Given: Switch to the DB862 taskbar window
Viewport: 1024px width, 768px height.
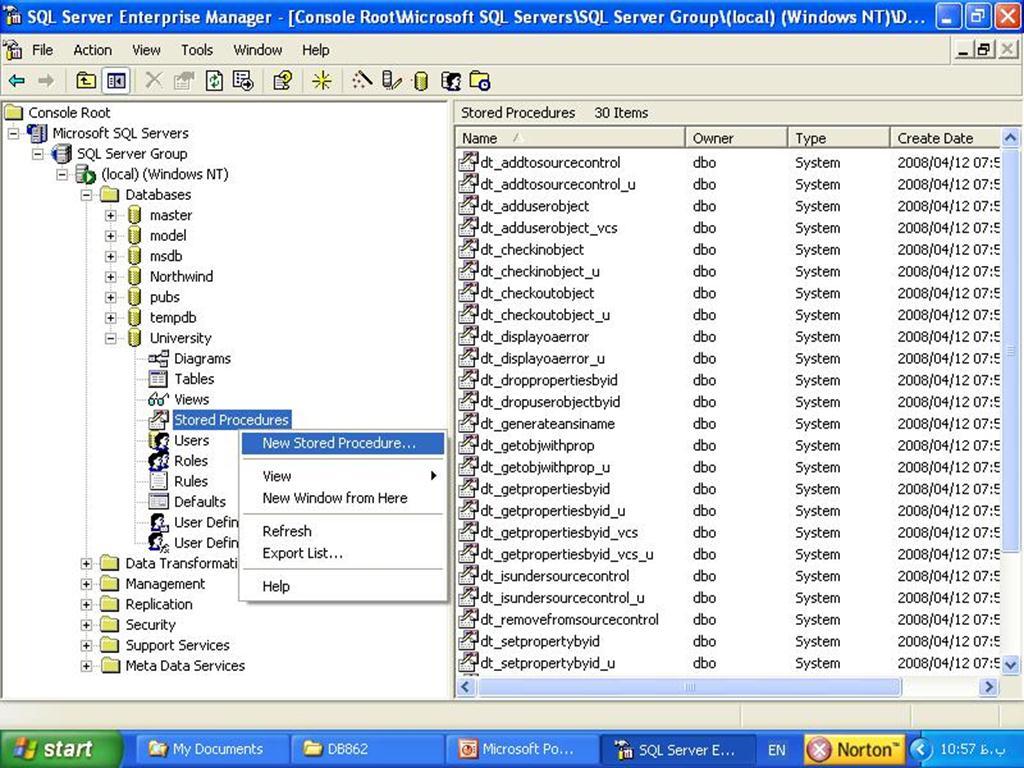Looking at the screenshot, I should (x=367, y=749).
